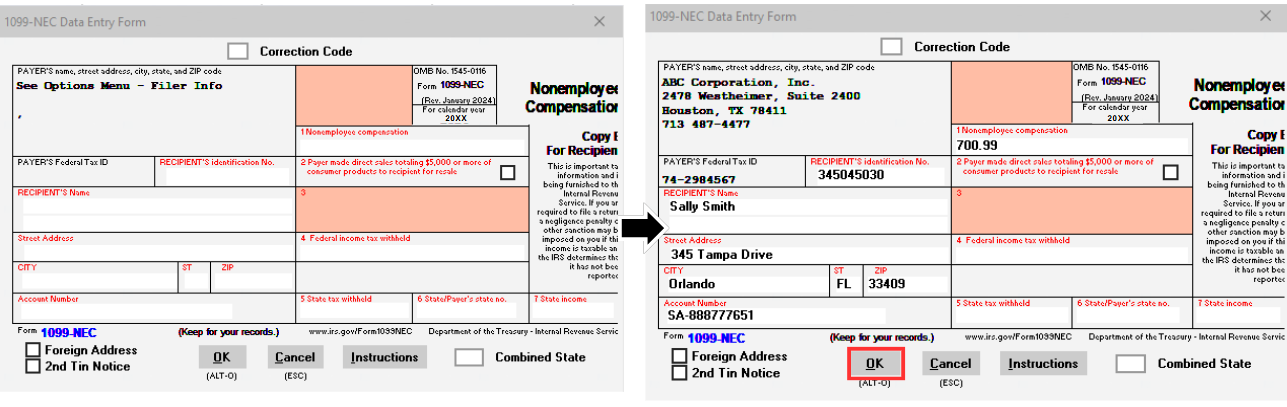Close the blank 1099-NEC form window

pos(599,21)
